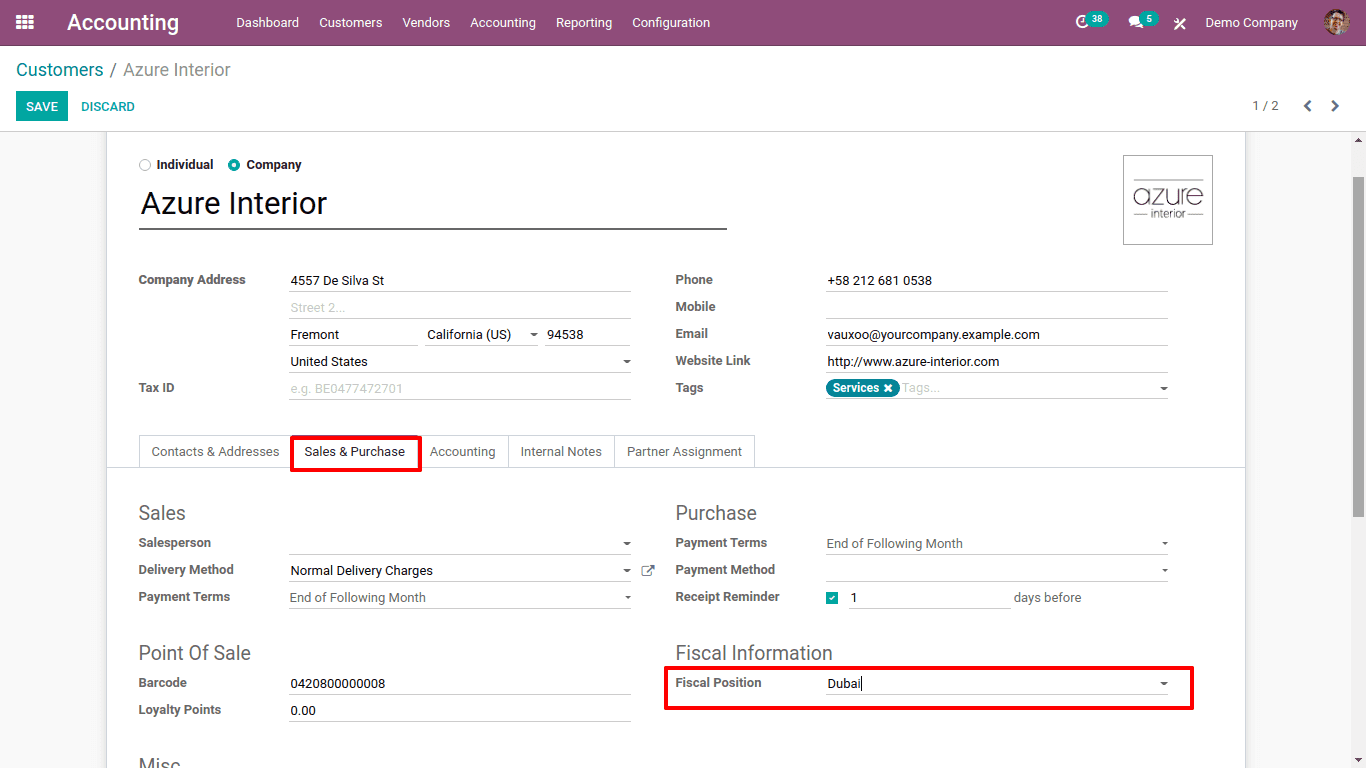Viewport: 1366px width, 768px height.
Task: Switch to Sales & Purchase tab
Action: [355, 452]
